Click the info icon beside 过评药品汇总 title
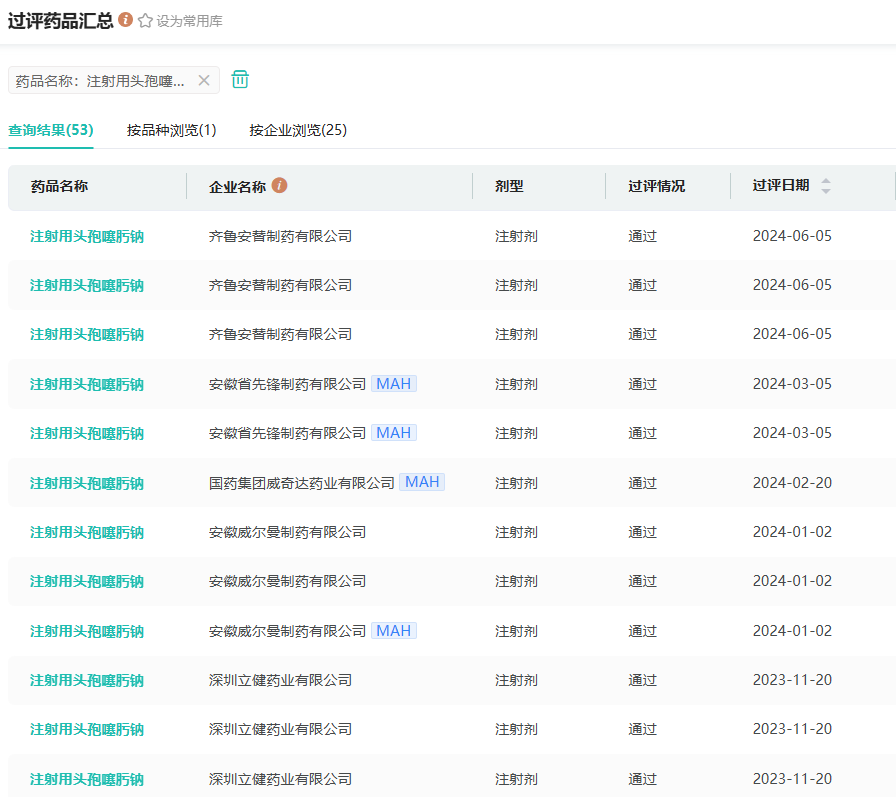This screenshot has width=896, height=797. 126,20
